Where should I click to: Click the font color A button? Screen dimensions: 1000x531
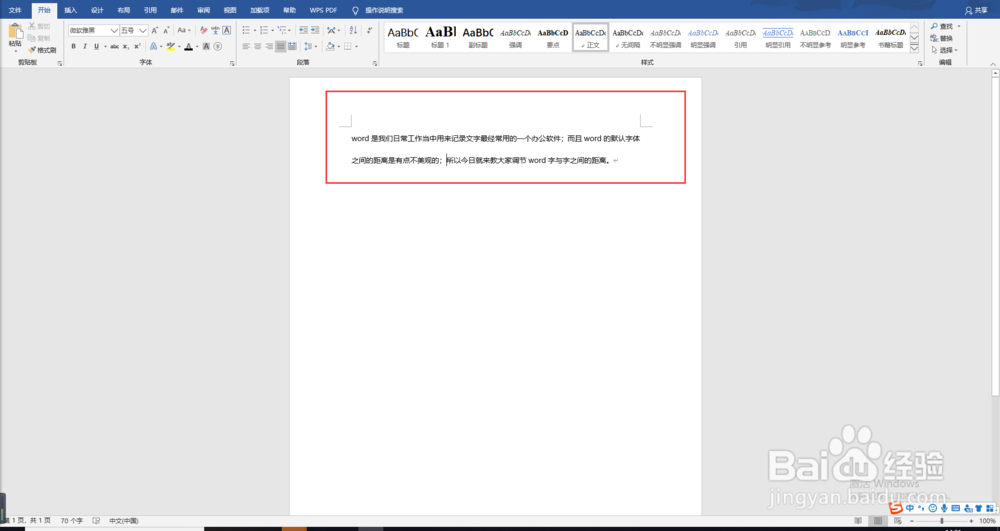(188, 47)
